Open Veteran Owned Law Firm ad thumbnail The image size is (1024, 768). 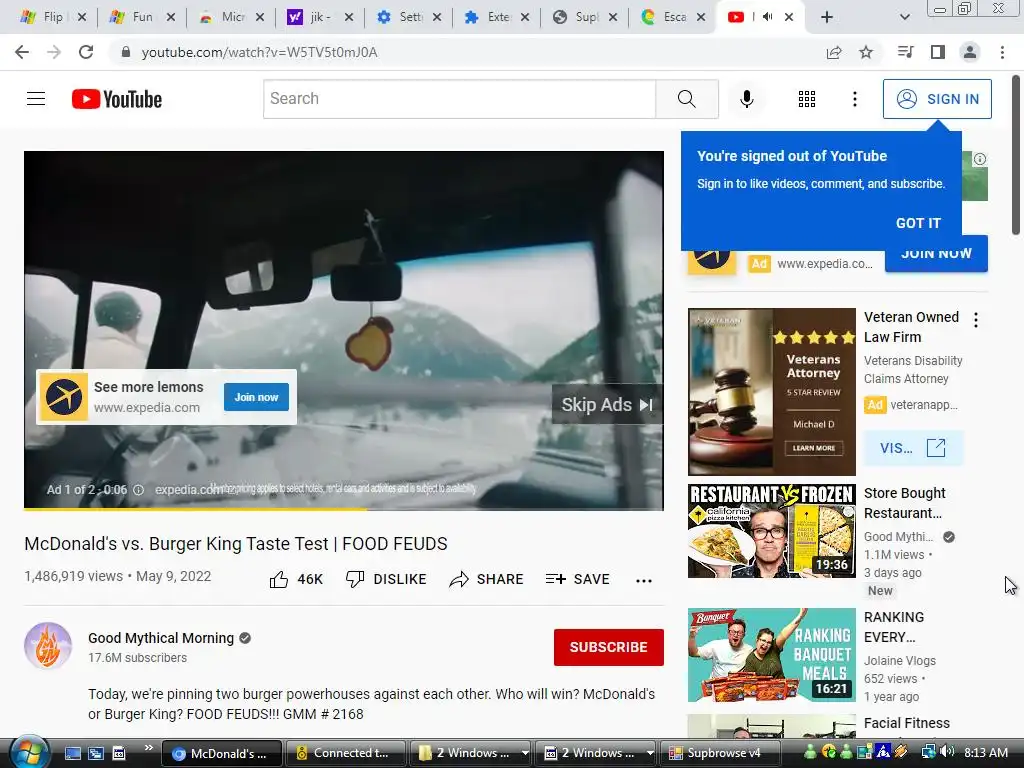coord(771,392)
